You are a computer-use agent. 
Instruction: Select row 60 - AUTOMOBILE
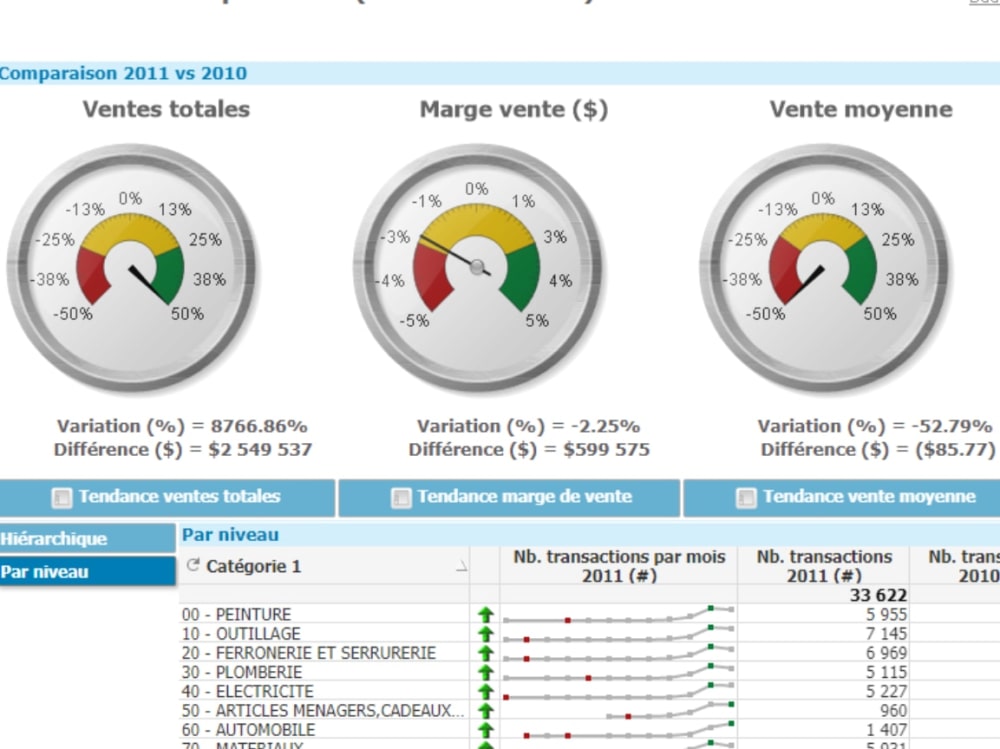tap(248, 729)
